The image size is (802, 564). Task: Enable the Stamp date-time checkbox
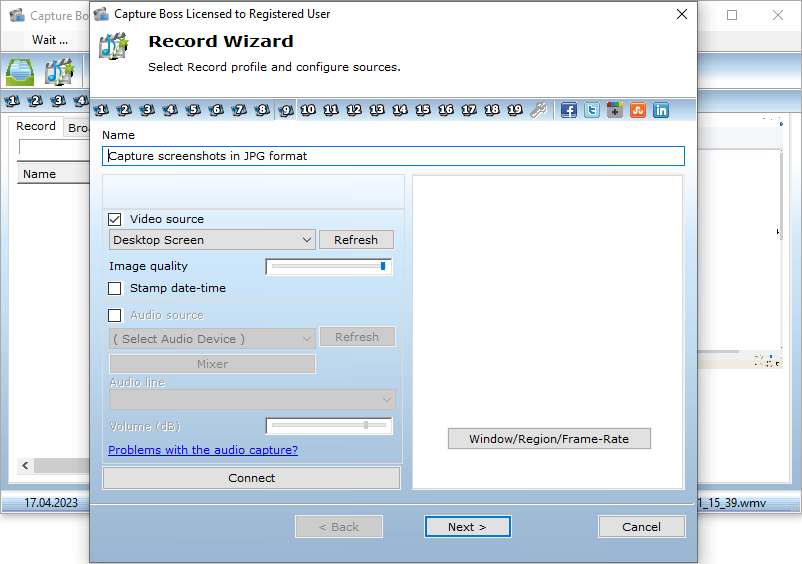coord(115,288)
